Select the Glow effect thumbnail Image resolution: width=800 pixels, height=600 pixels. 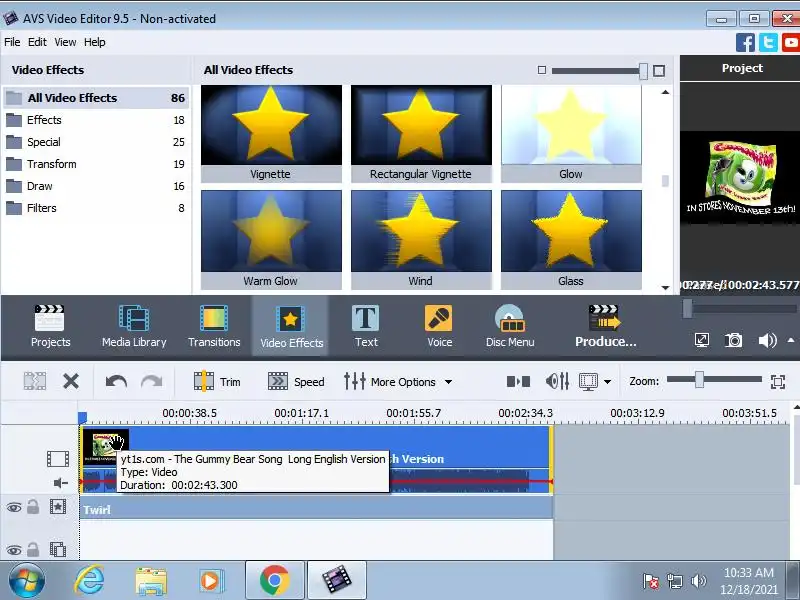click(x=571, y=134)
